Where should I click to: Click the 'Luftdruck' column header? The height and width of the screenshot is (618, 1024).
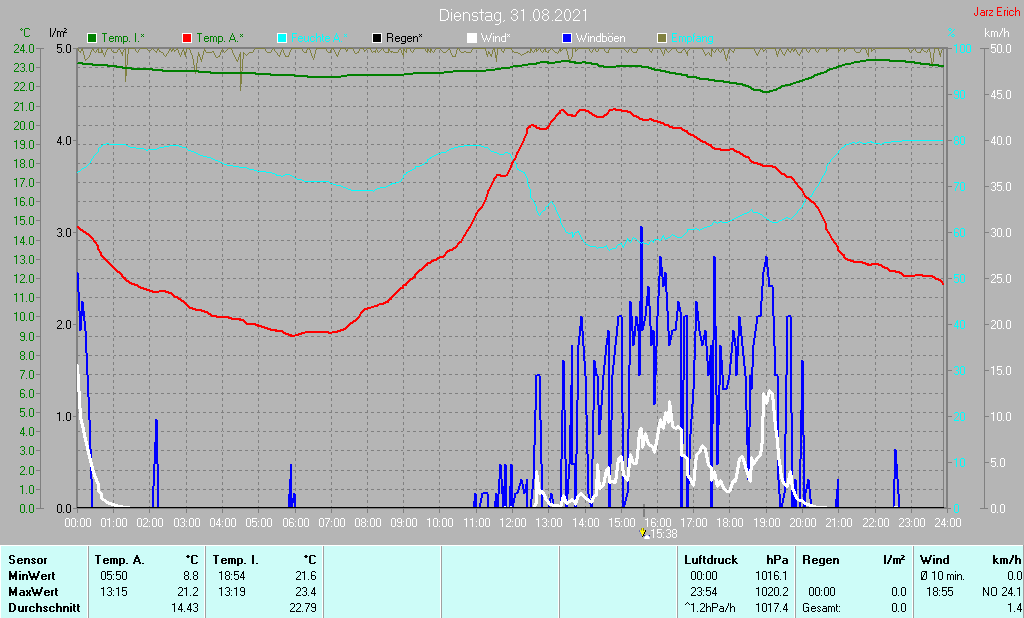(x=711, y=561)
